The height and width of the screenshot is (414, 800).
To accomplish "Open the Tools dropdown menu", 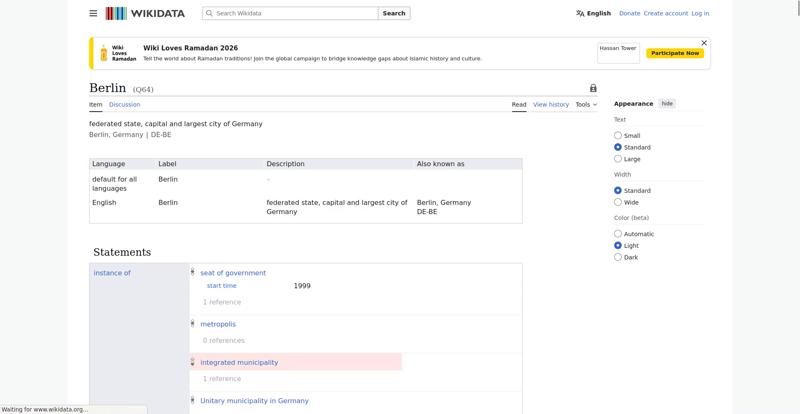I will tap(586, 104).
